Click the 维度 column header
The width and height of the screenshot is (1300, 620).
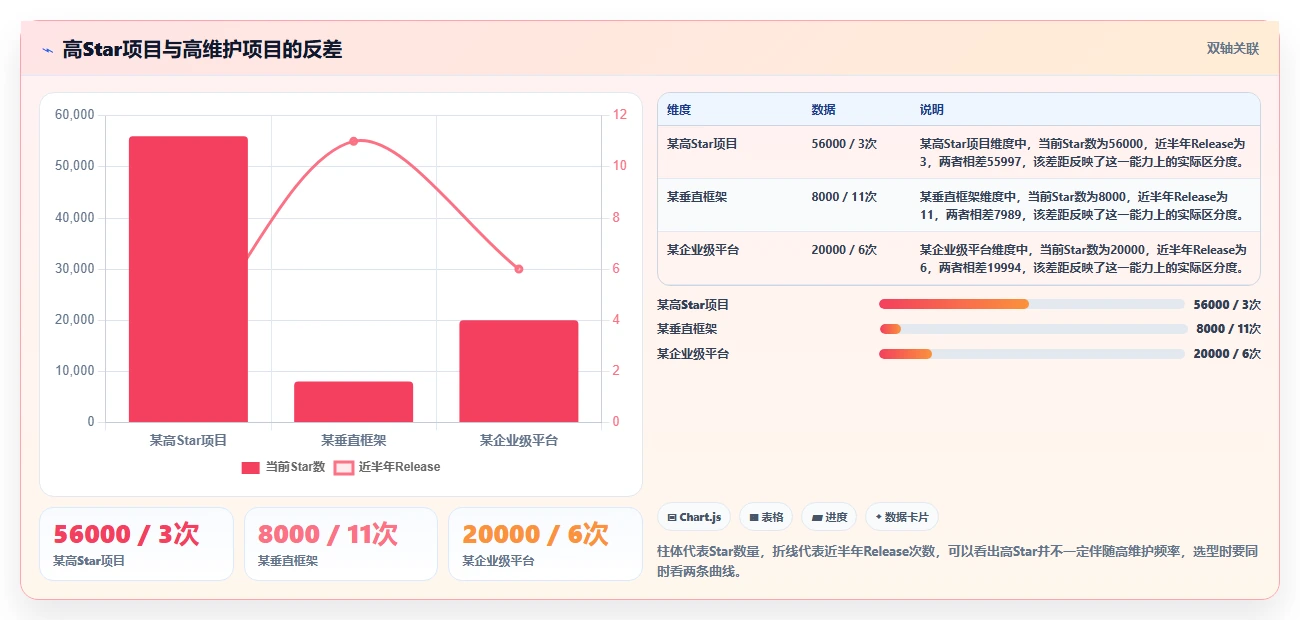(679, 110)
